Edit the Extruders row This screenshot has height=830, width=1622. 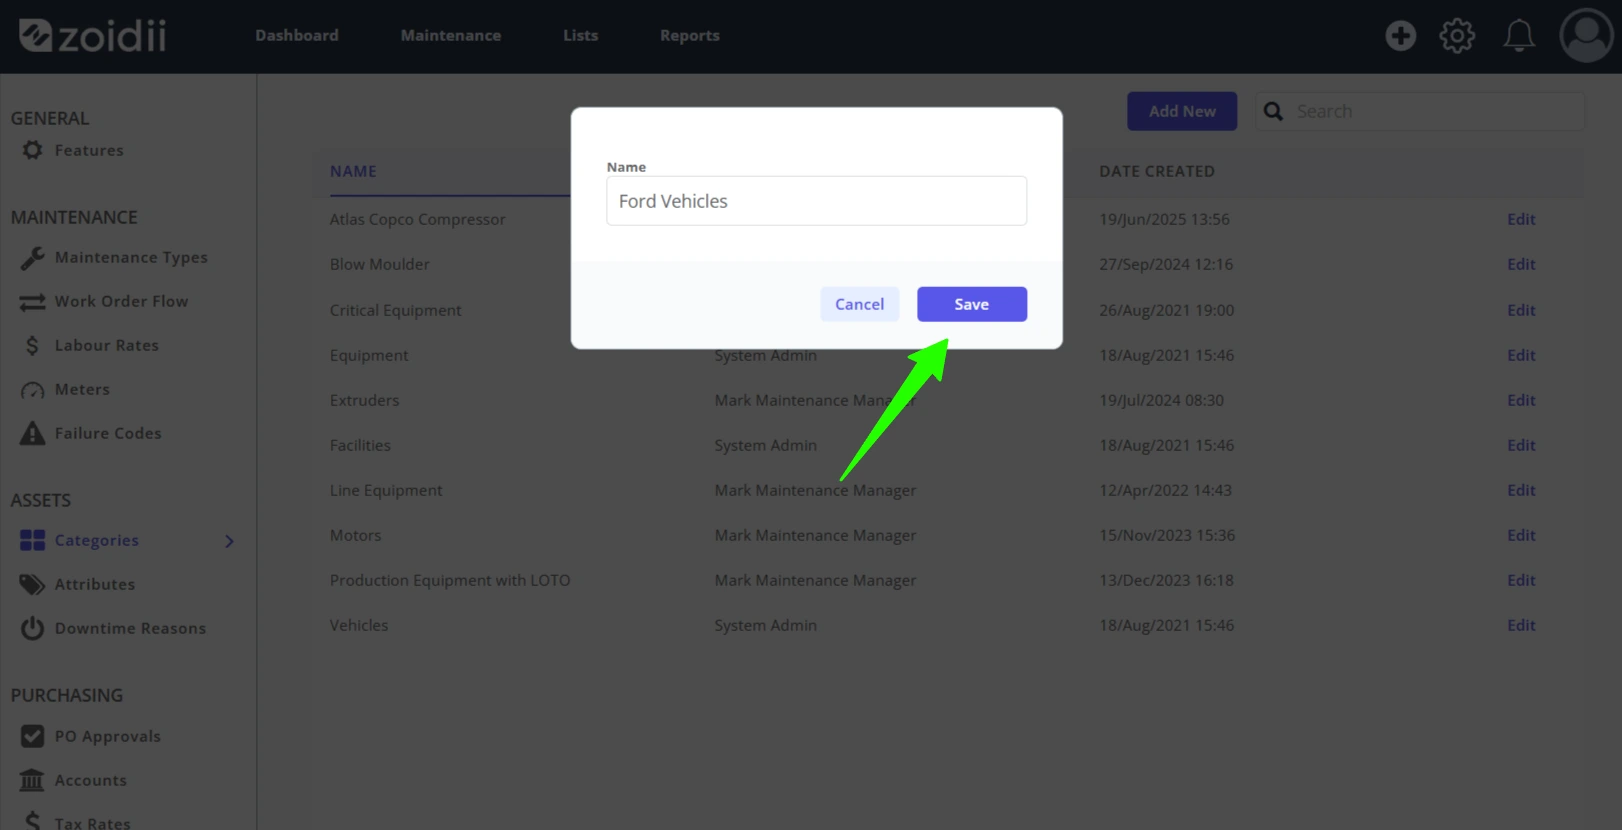(1521, 400)
